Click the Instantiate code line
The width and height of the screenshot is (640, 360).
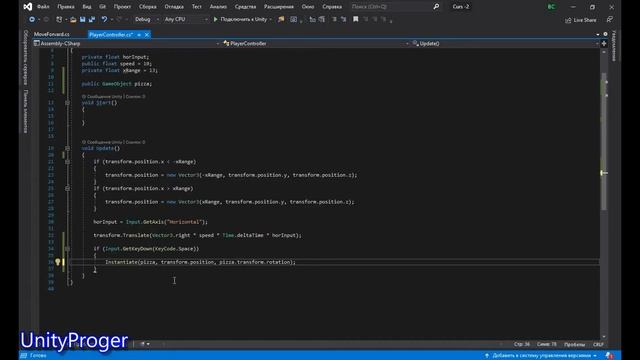200,262
